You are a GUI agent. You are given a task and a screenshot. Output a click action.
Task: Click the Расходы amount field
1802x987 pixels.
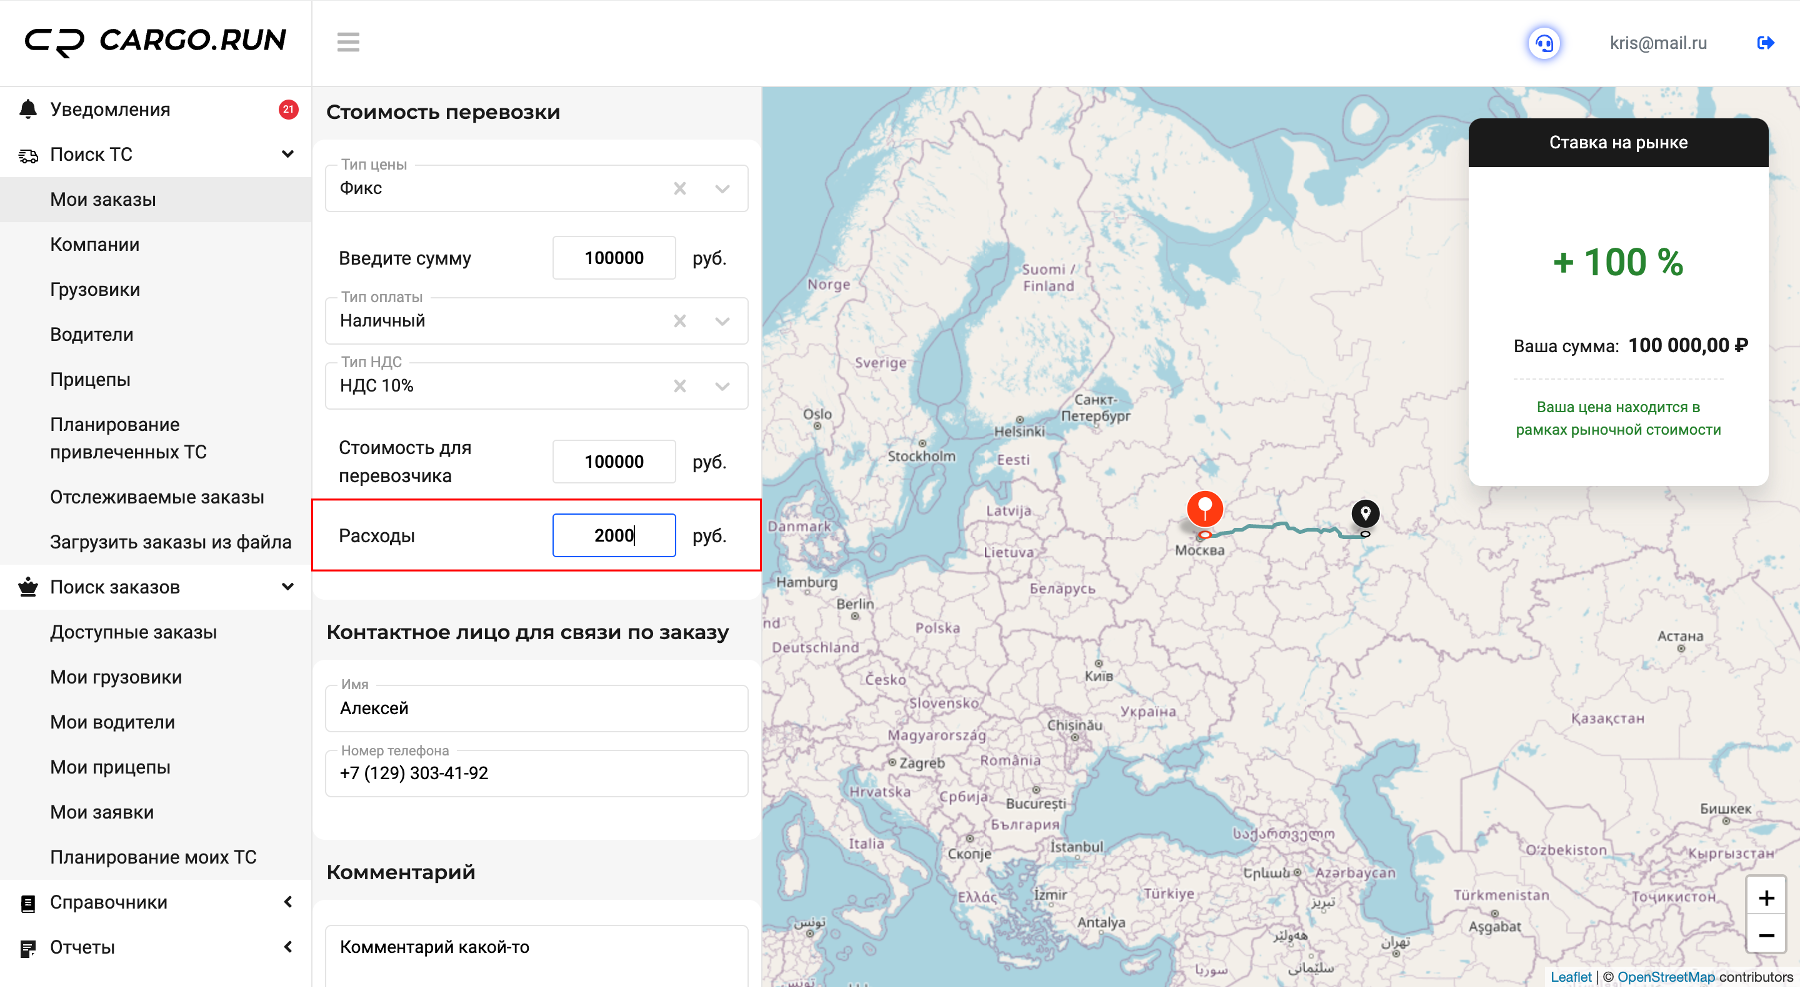[x=614, y=535]
